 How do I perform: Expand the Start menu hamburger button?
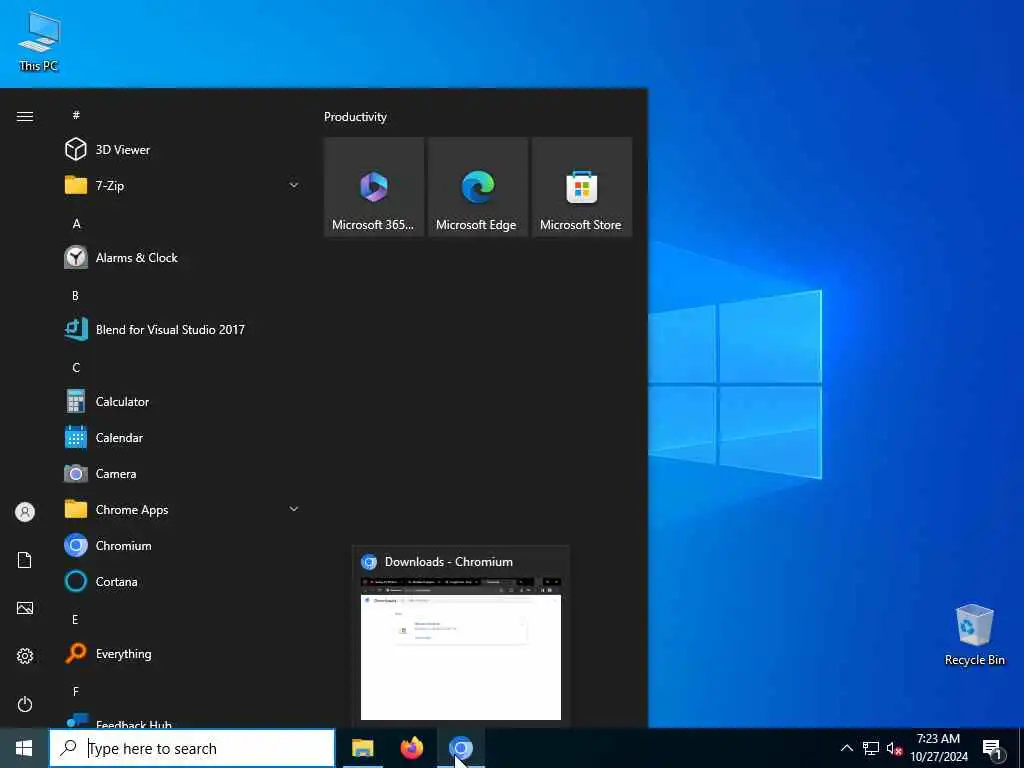coord(25,116)
